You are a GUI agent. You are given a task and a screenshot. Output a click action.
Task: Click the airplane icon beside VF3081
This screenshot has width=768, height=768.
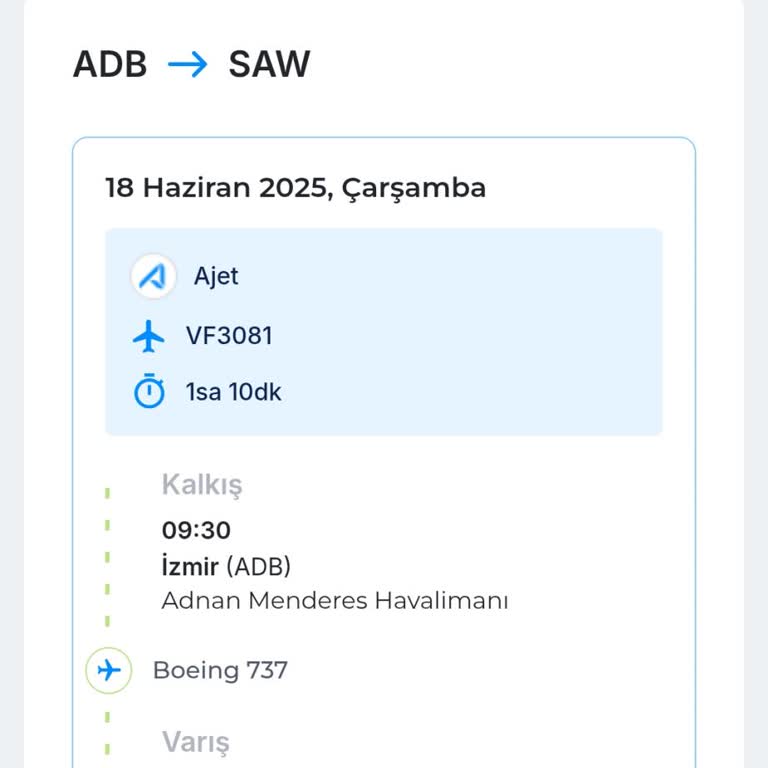coord(149,336)
